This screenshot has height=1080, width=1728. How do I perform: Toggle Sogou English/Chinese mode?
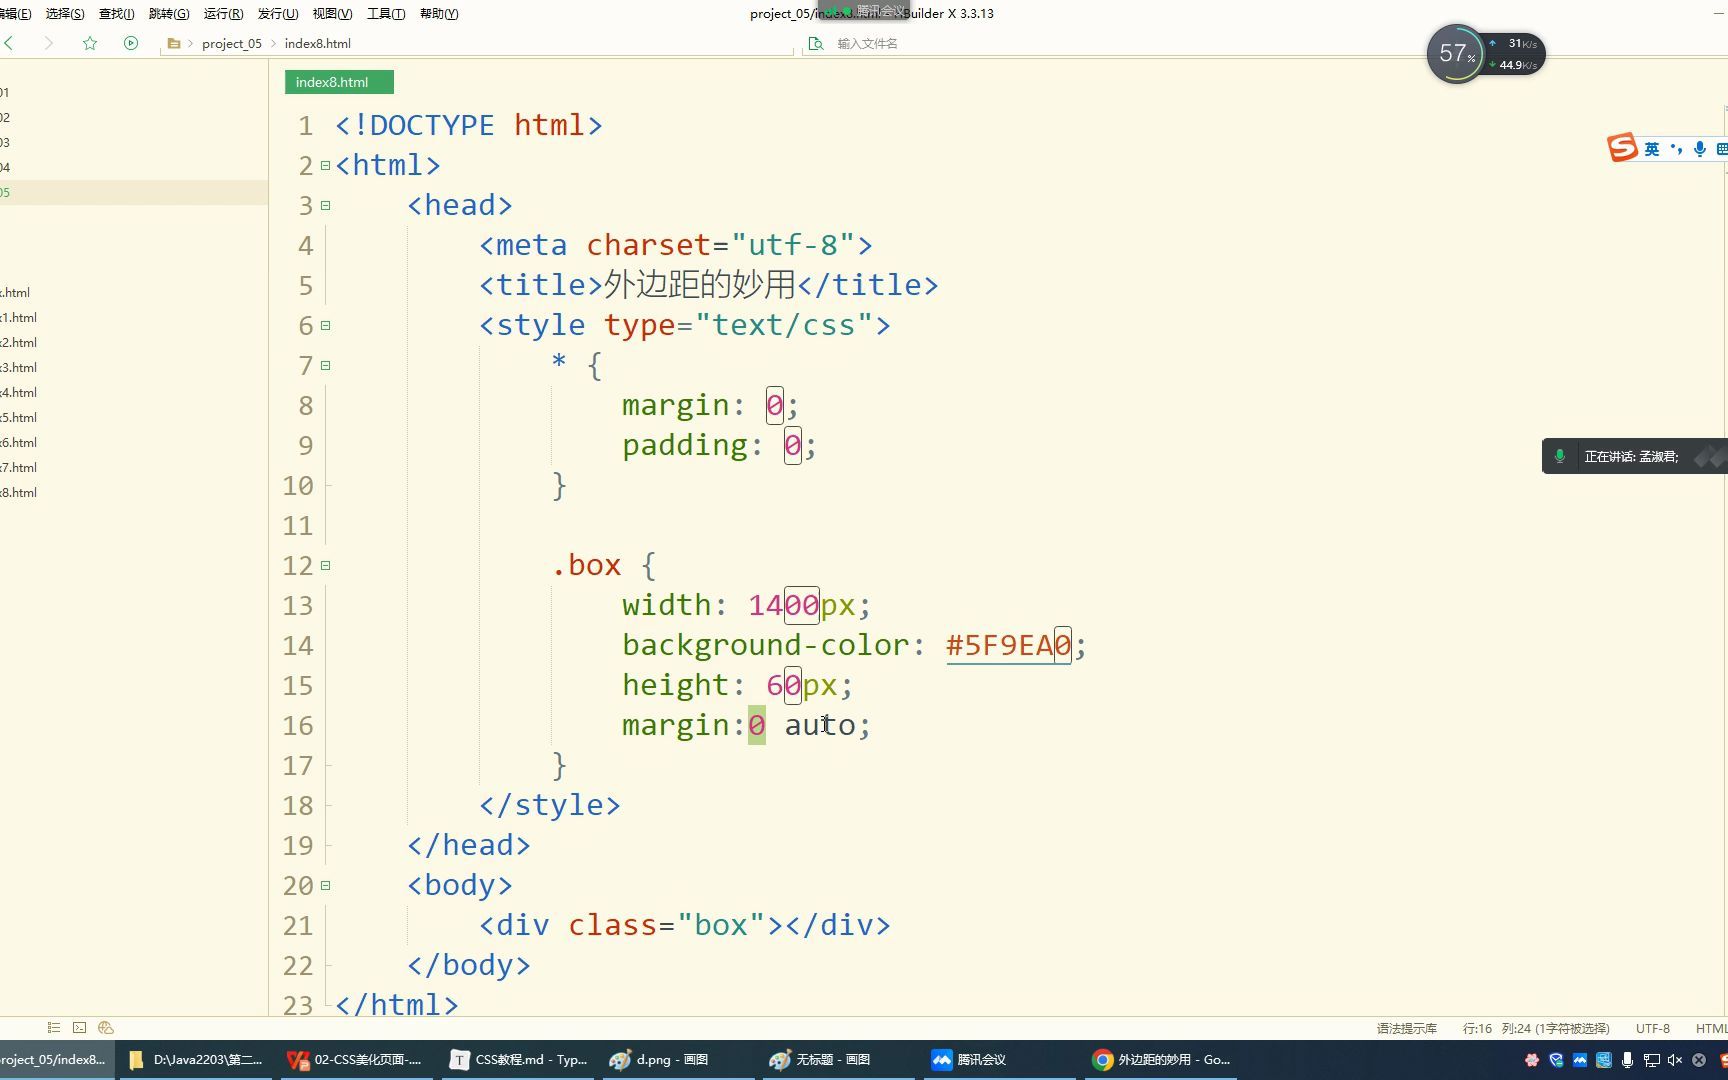pos(1652,149)
